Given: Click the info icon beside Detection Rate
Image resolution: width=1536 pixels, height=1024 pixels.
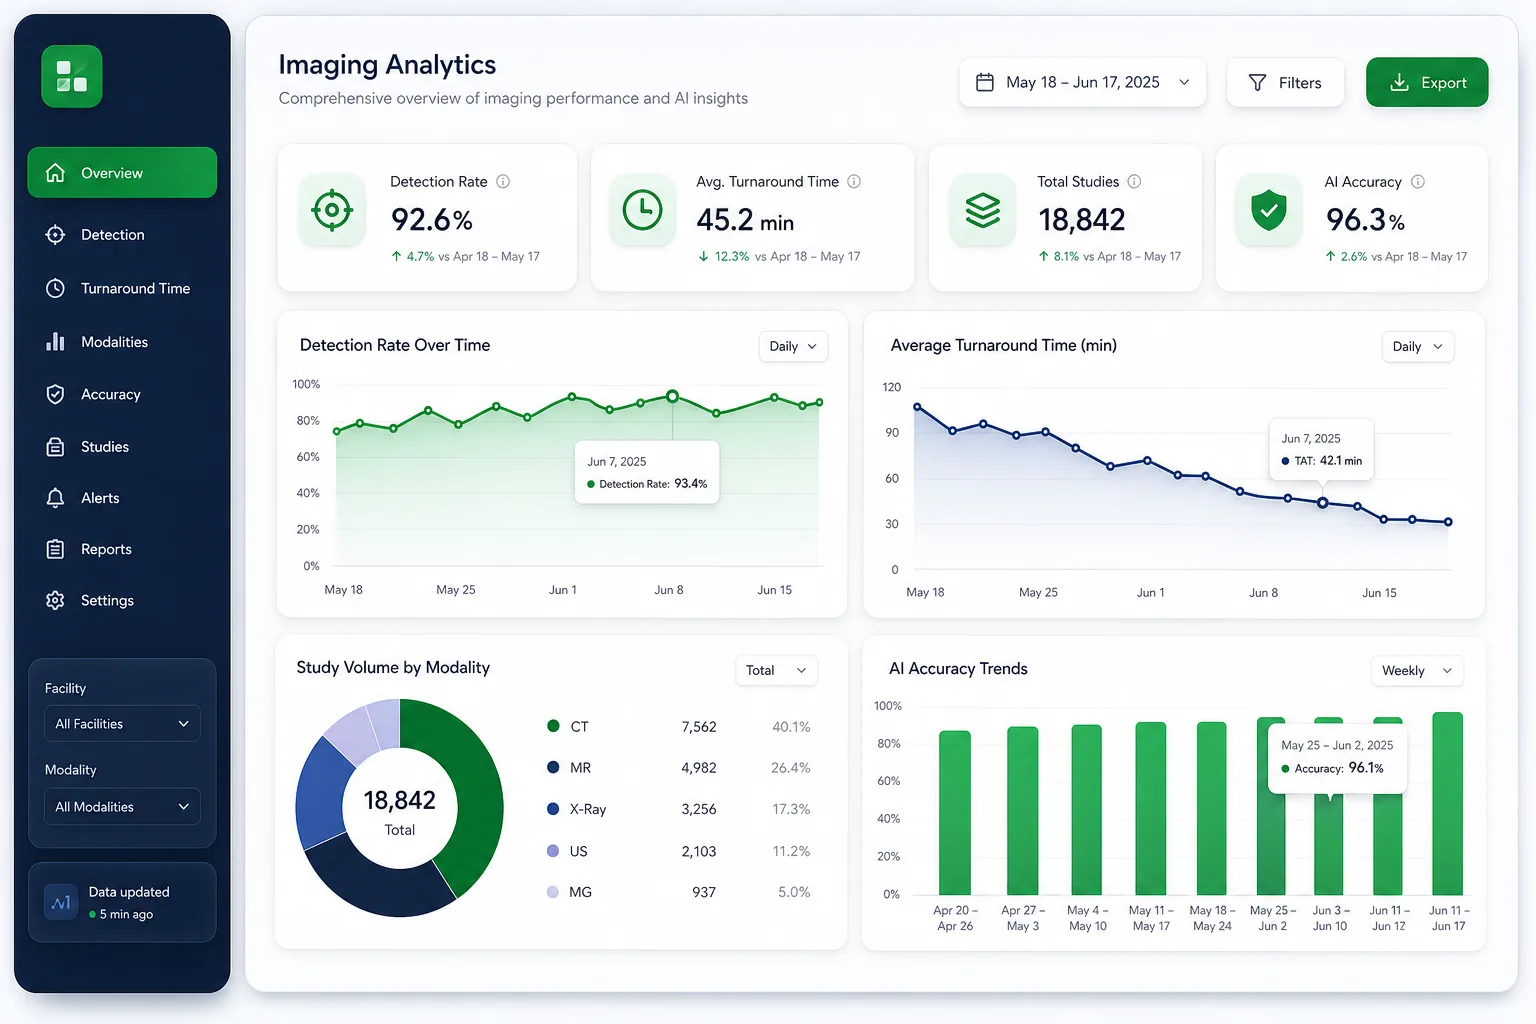Looking at the screenshot, I should point(503,181).
